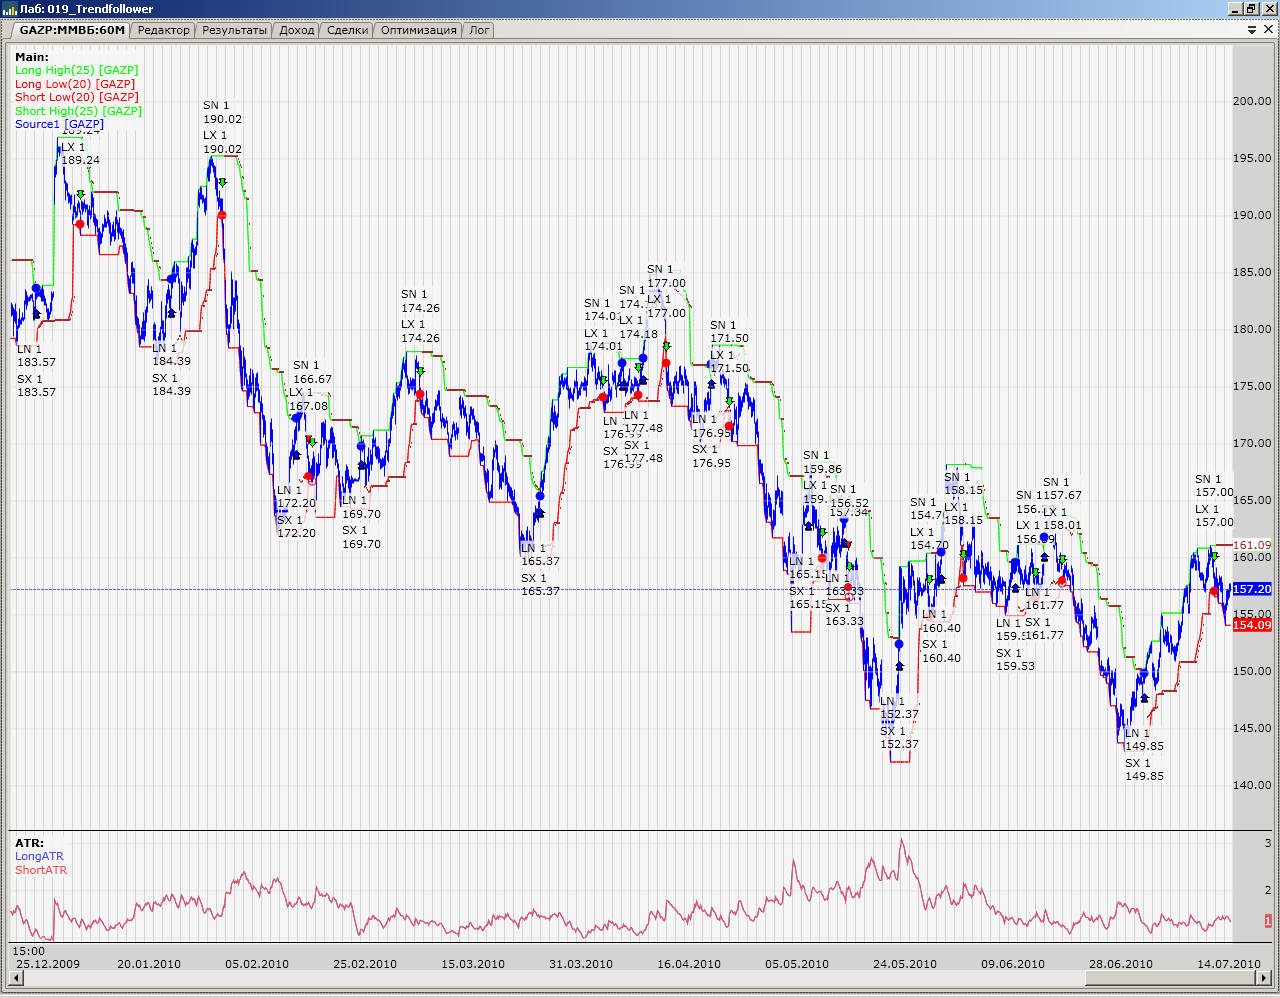Click the SX 1 149.85 trade label
The height and width of the screenshot is (998, 1280).
[x=1145, y=770]
